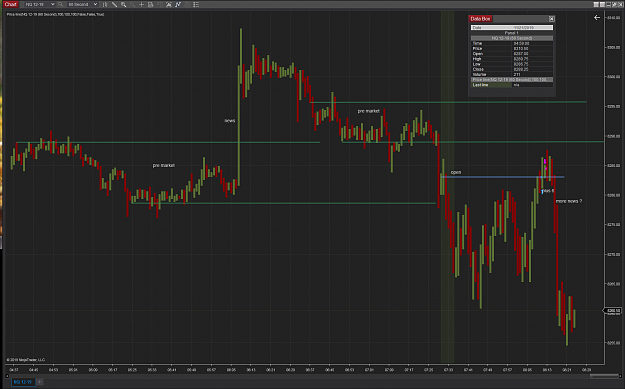
Task: Click the current price marker on axis
Action: coord(613,310)
